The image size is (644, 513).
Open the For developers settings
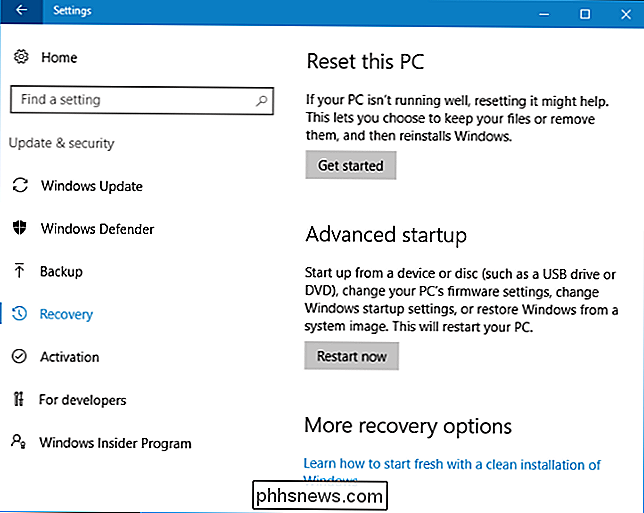(x=83, y=400)
